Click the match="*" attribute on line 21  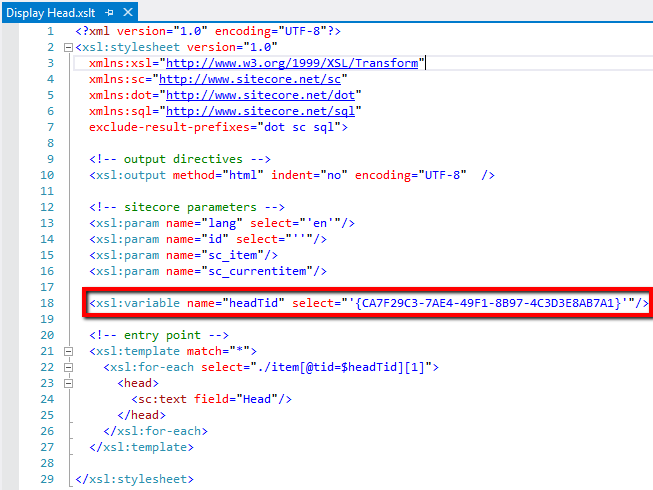(x=218, y=351)
